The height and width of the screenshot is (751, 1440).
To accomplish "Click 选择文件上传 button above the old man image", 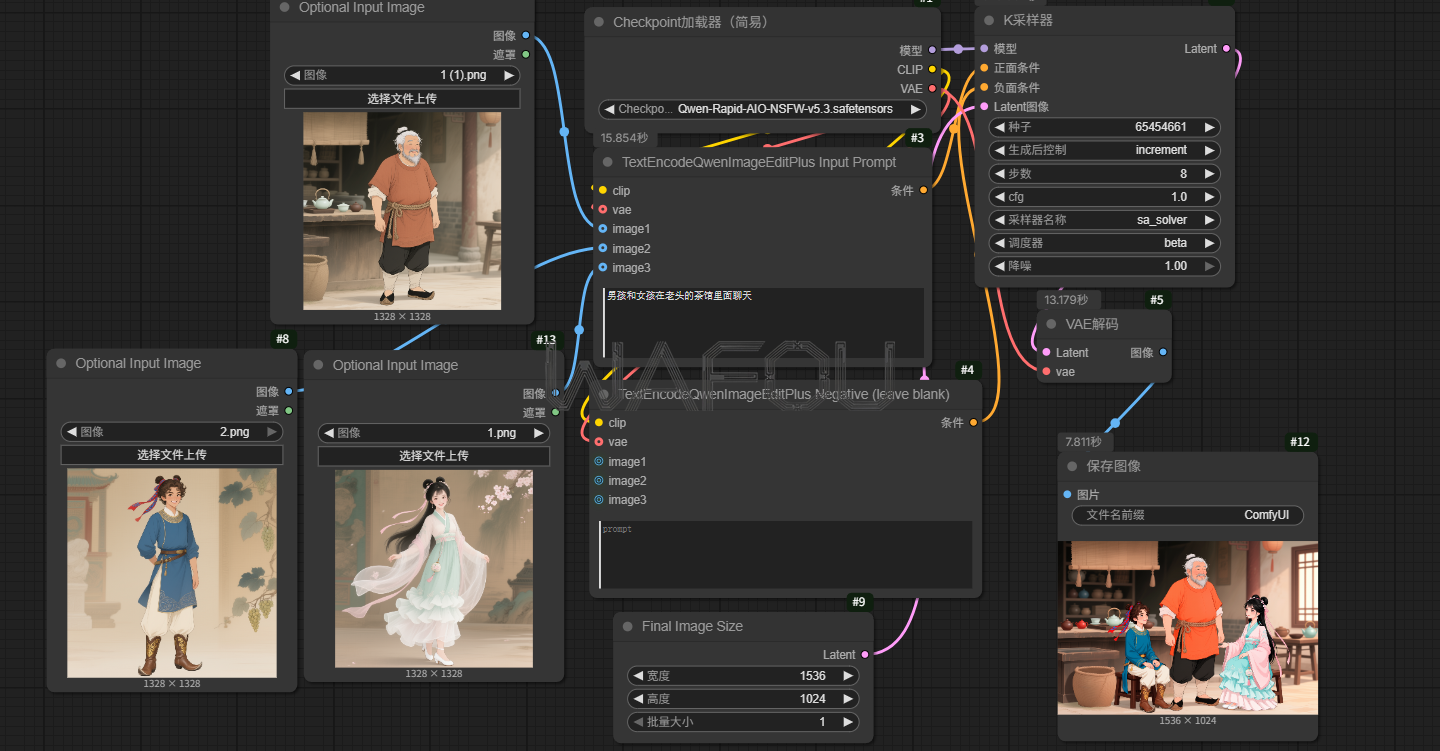I will (x=402, y=99).
